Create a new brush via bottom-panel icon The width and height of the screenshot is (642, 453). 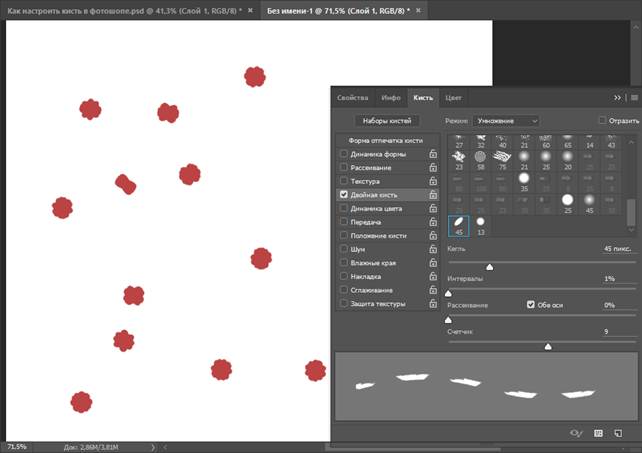[x=618, y=433]
